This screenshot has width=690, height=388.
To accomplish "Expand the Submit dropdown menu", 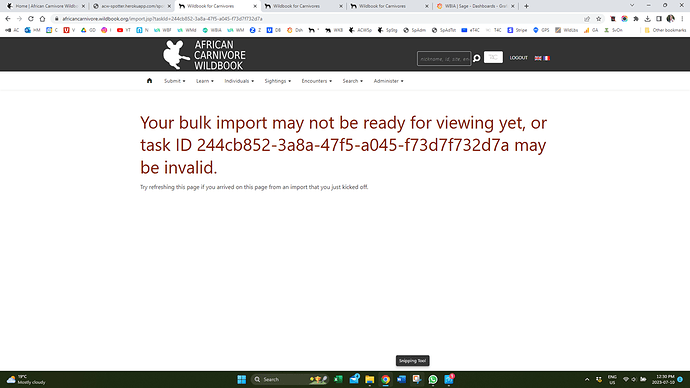I will (x=175, y=81).
